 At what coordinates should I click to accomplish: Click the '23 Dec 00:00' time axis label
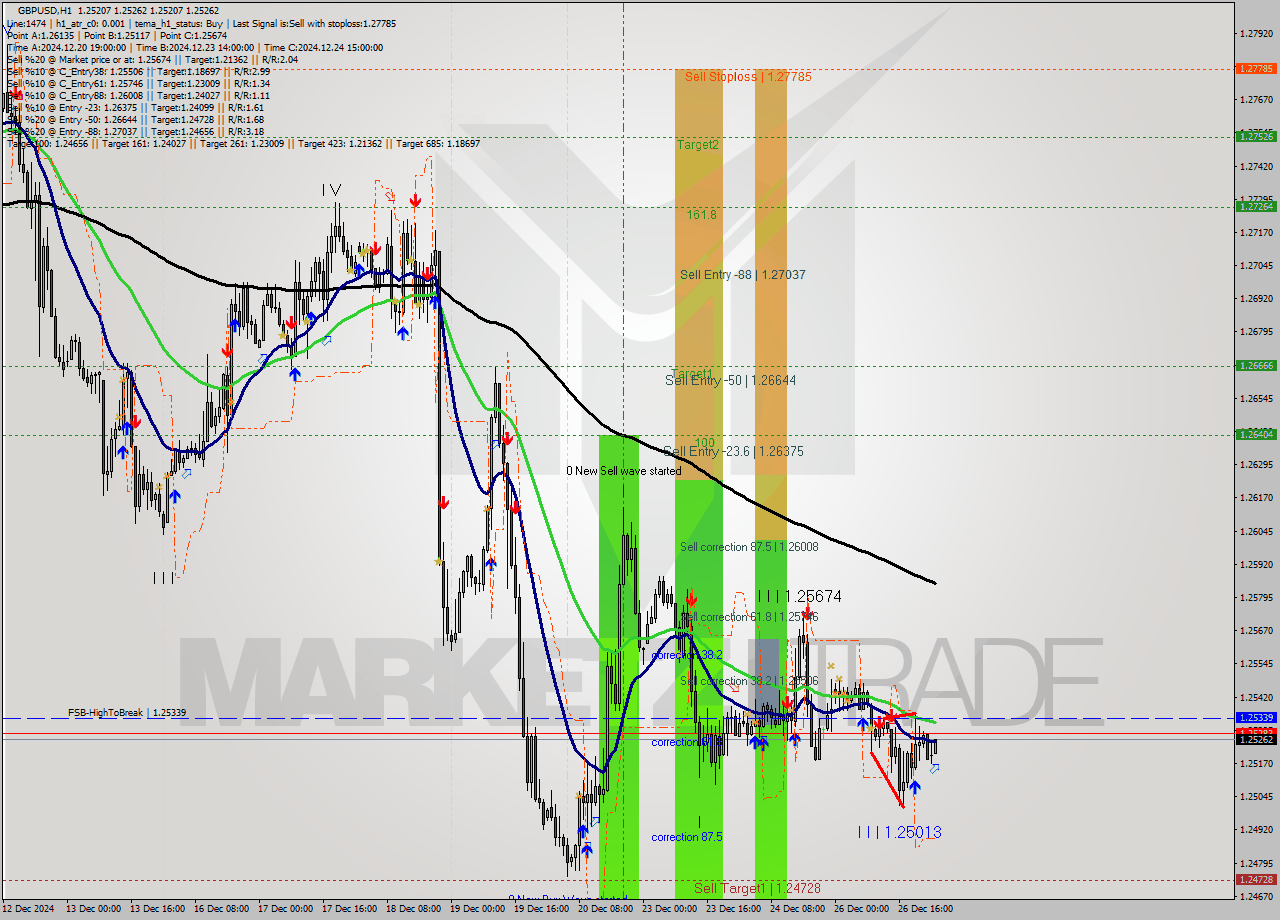point(669,909)
